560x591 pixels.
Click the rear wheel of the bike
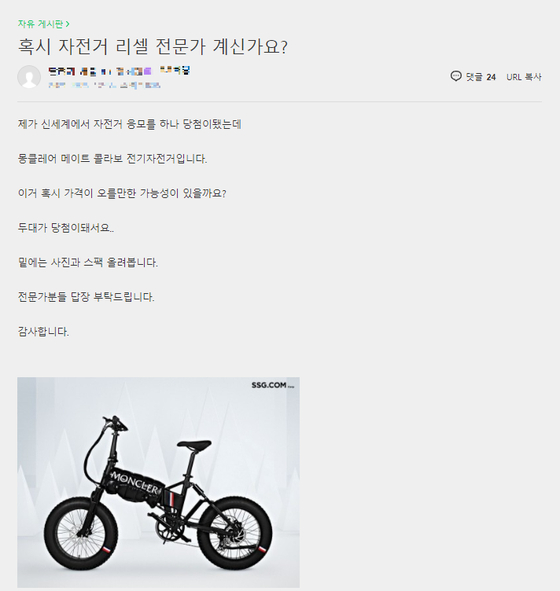[x=234, y=533]
